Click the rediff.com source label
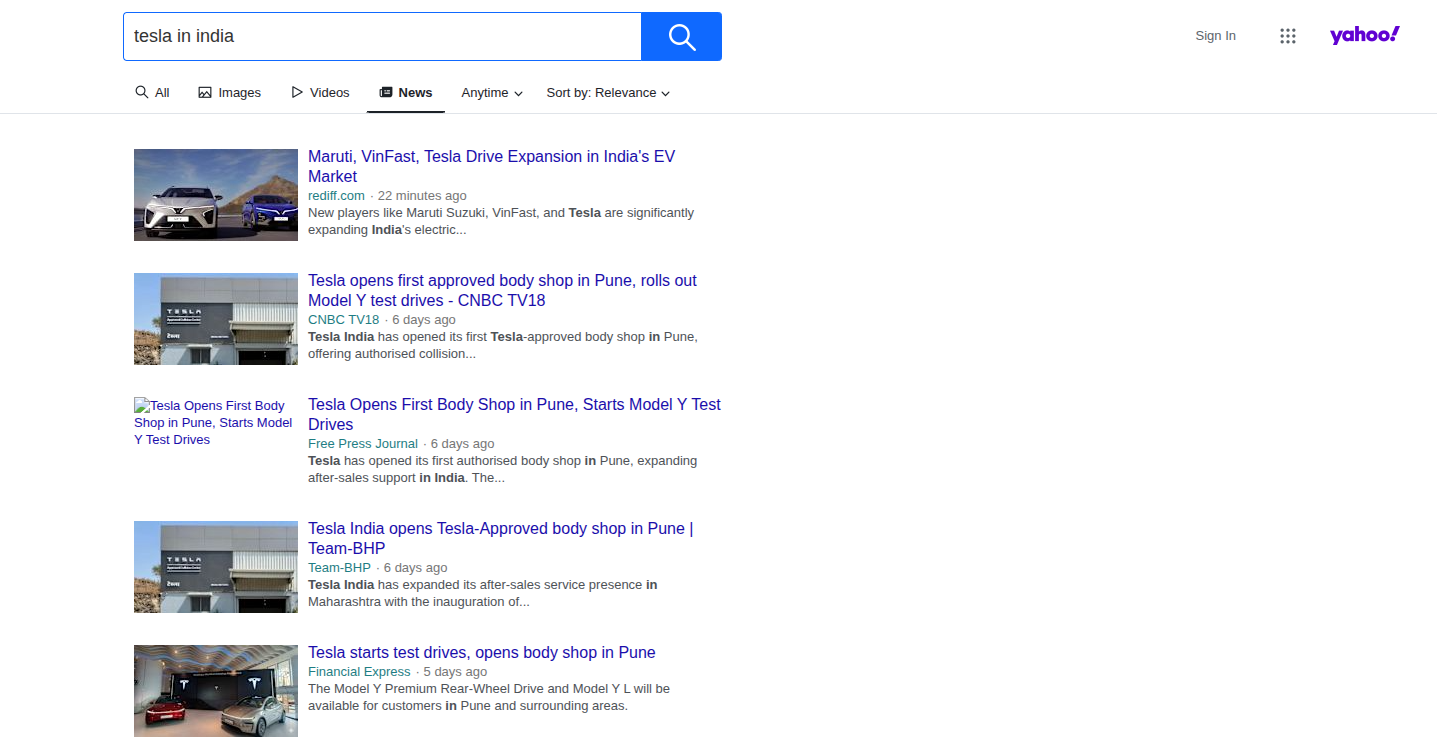The height and width of the screenshot is (739, 1437). 336,196
